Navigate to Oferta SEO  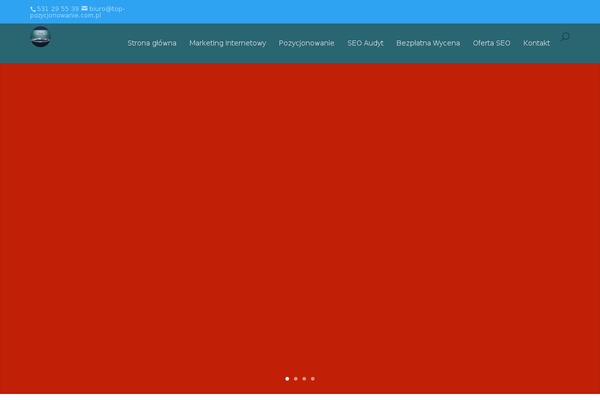[x=491, y=43]
